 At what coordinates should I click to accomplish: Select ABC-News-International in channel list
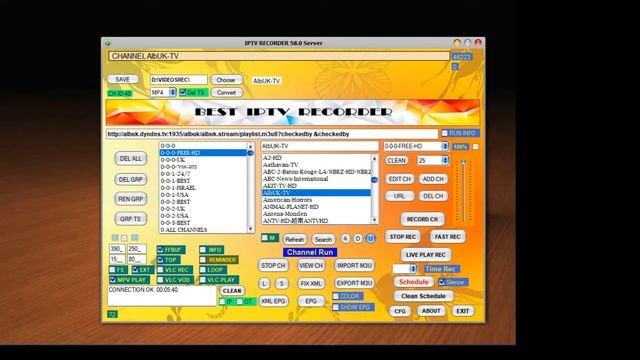pos(316,179)
